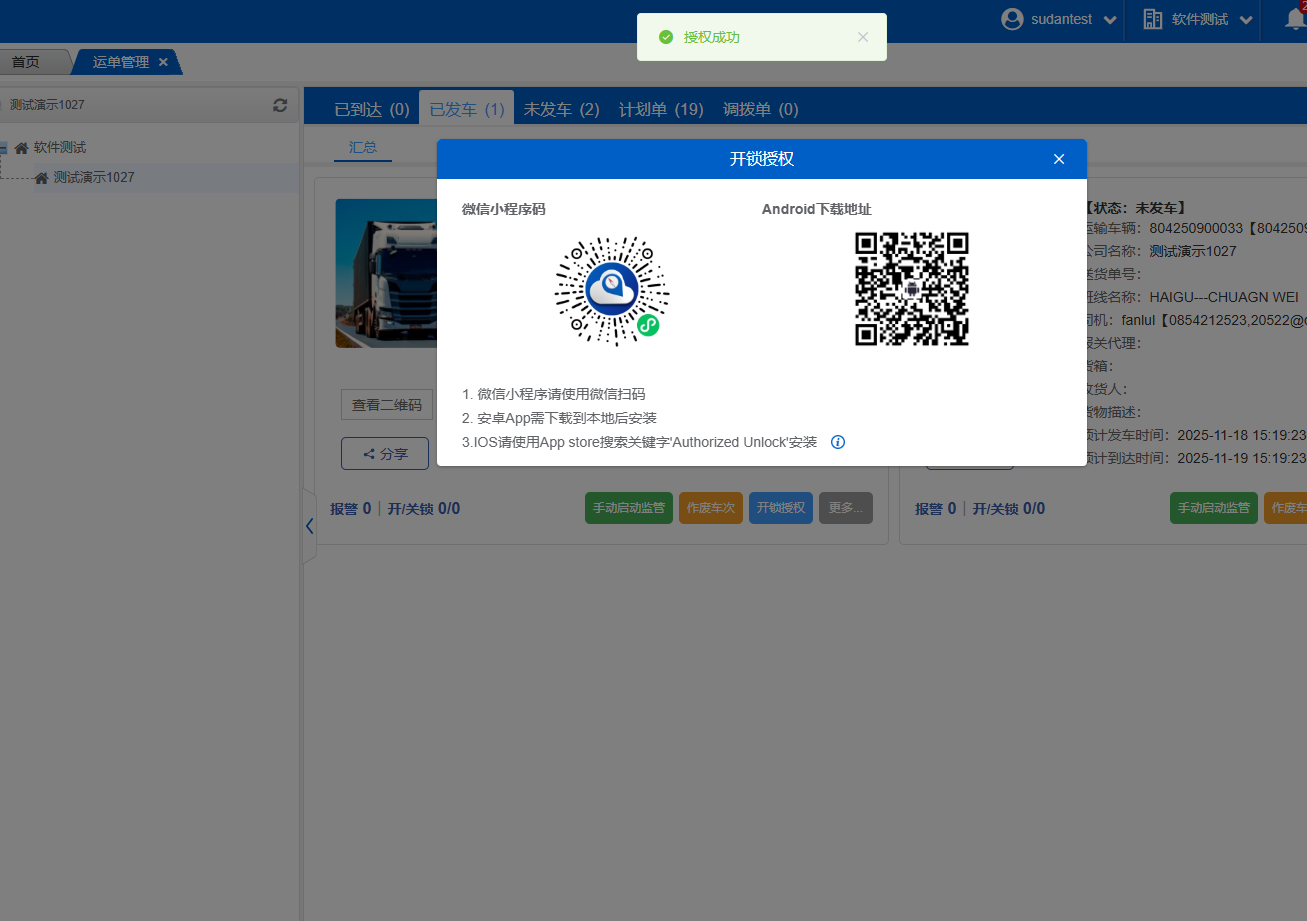The image size is (1307, 921).
Task: Expand the sudantest account dropdown
Action: point(1109,20)
